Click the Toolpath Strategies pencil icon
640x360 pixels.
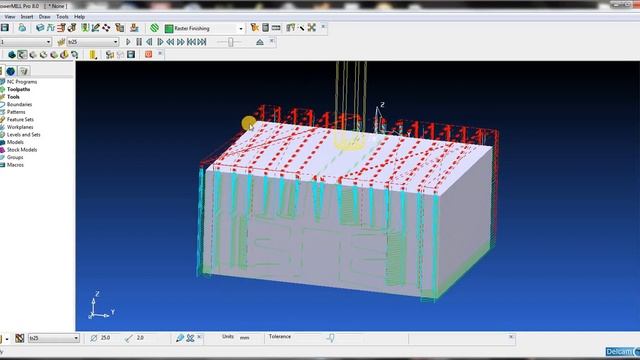pyautogui.click(x=96, y=28)
